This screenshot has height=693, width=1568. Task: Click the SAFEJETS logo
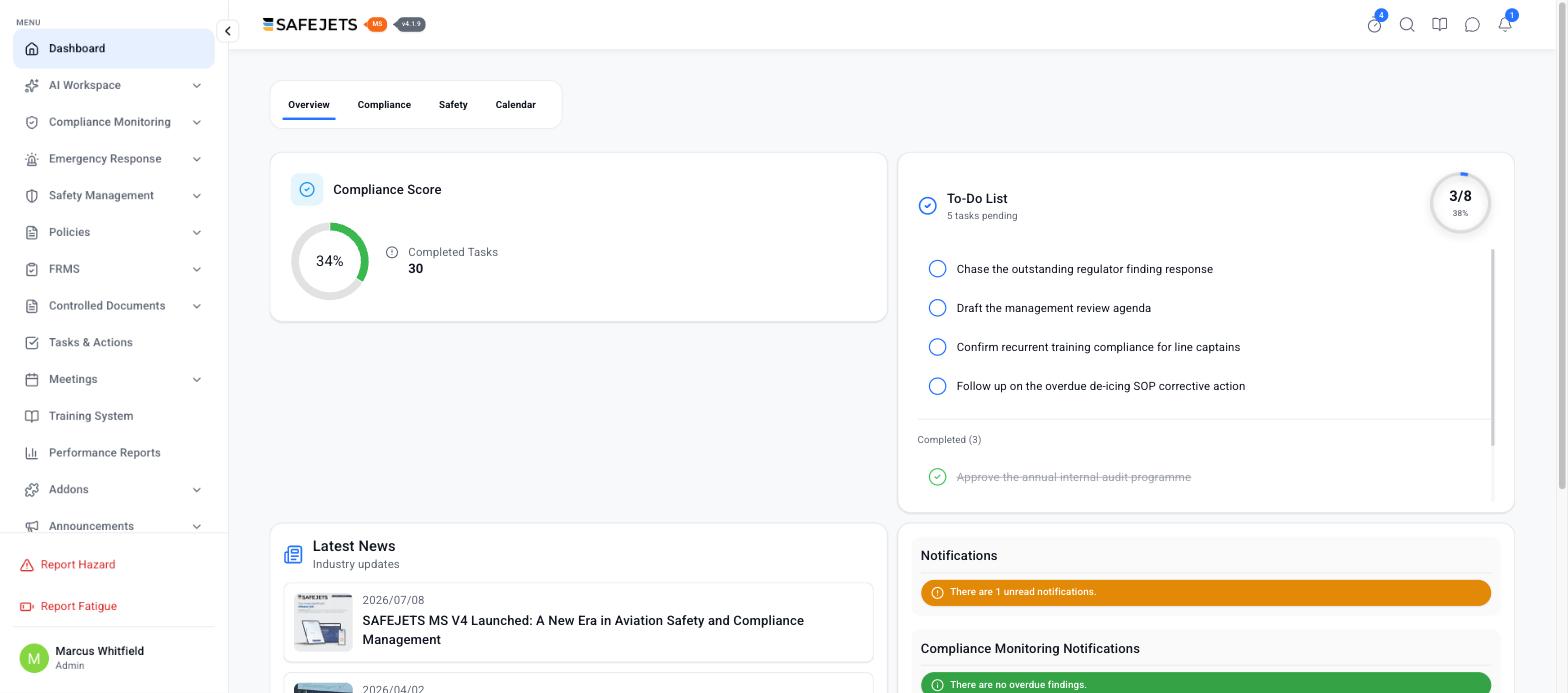pos(310,25)
